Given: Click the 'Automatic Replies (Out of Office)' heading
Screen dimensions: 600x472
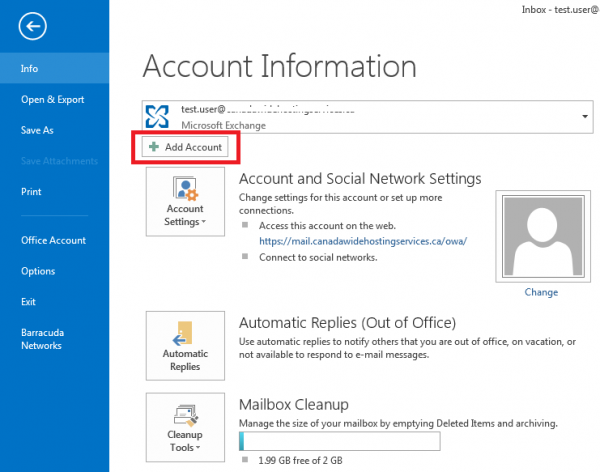Looking at the screenshot, I should tap(347, 323).
